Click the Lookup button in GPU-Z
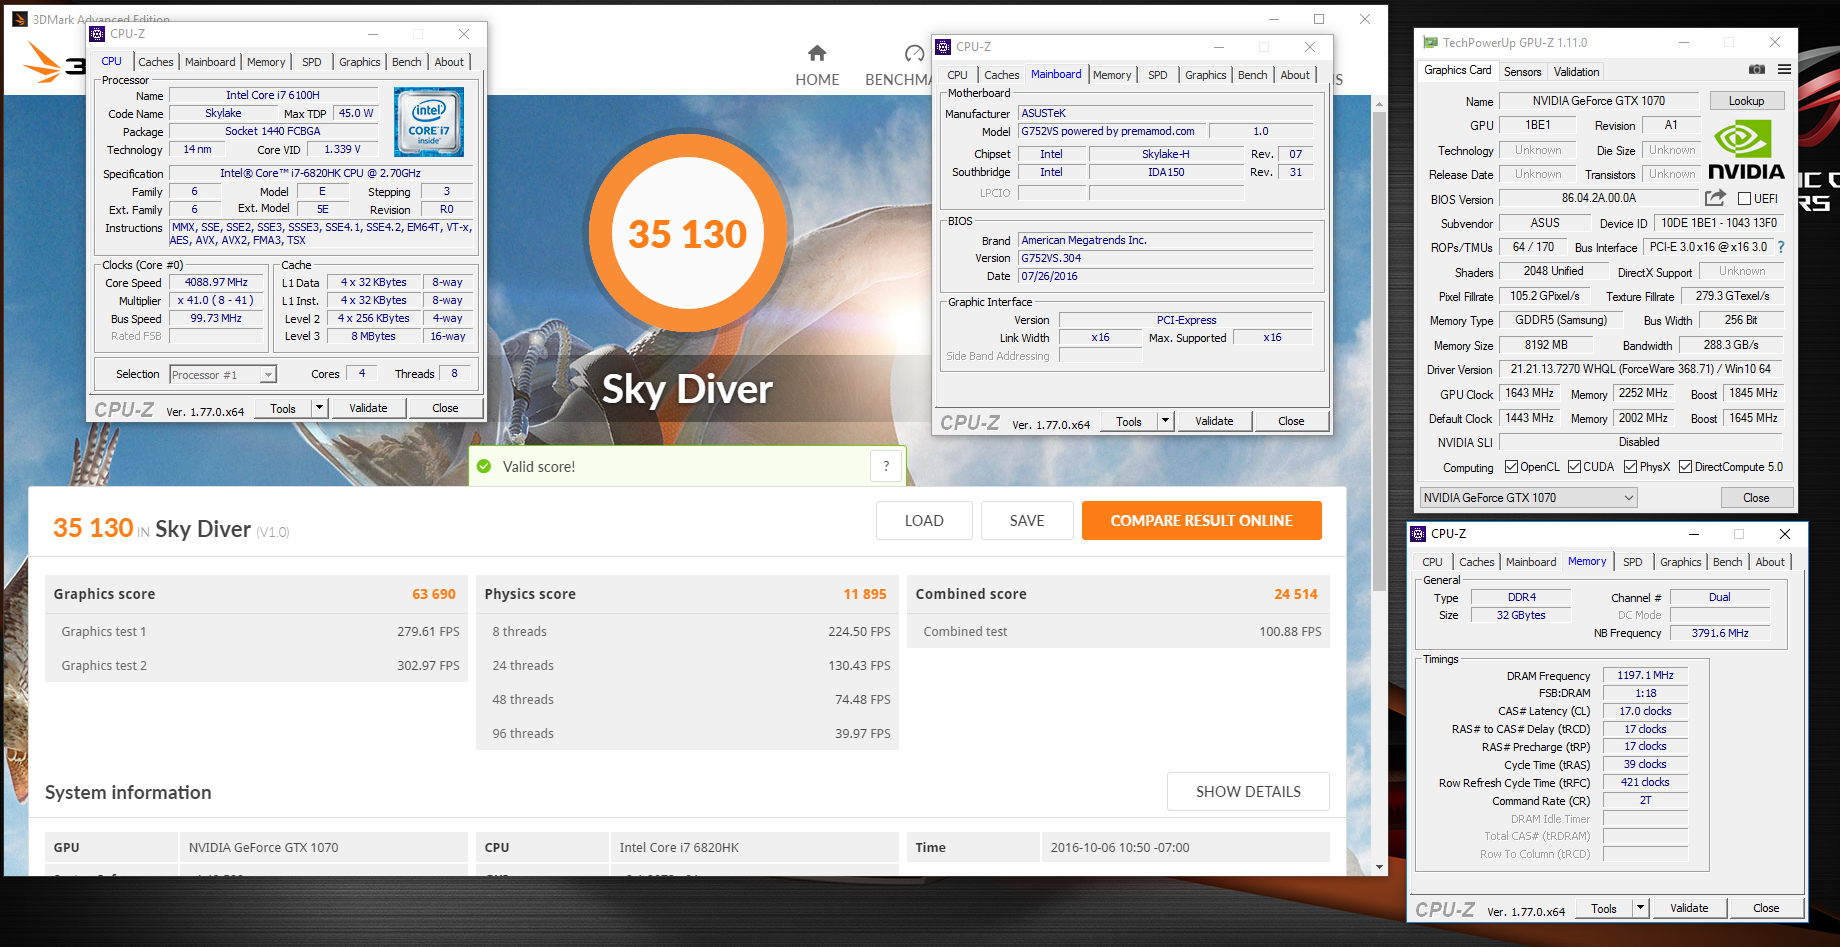Image resolution: width=1840 pixels, height=947 pixels. pos(1746,101)
